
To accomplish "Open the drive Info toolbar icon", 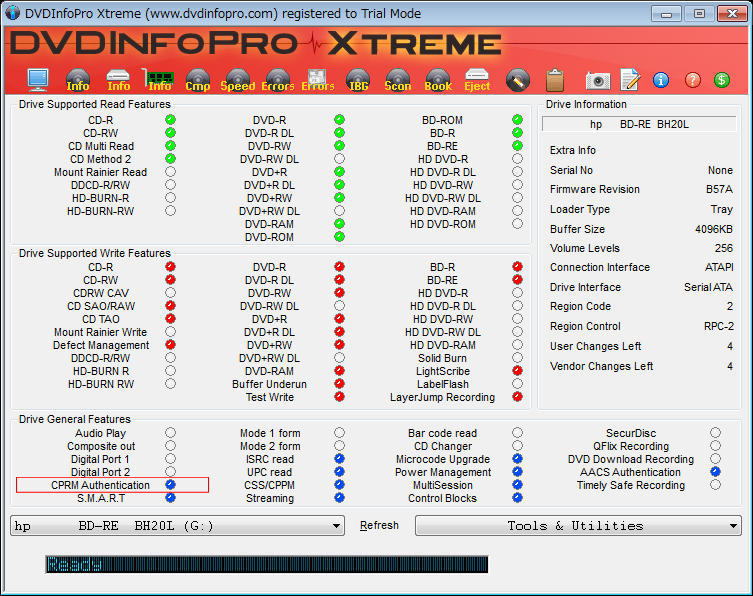I will 118,80.
